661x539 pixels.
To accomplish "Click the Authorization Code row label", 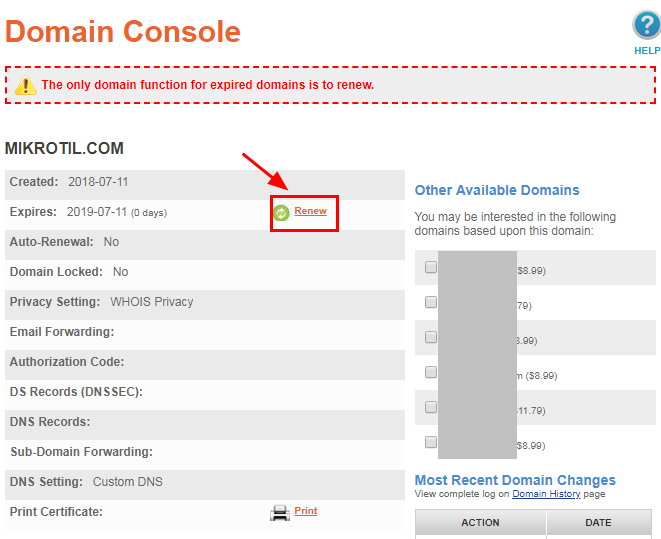I will coord(67,362).
